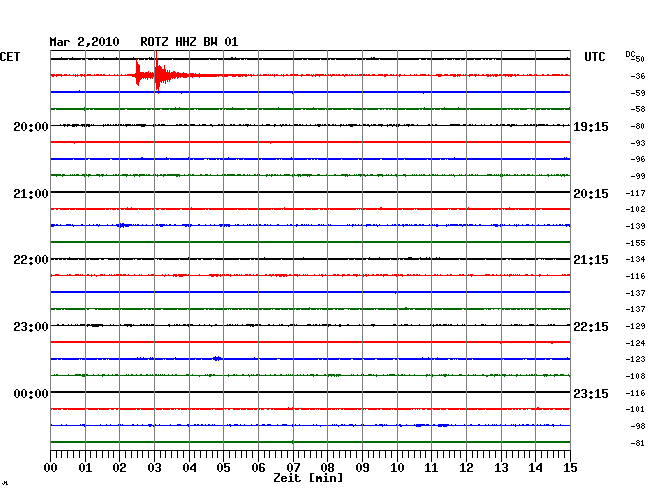
Task: Select the DC offset value "-99"
Action: click(638, 176)
